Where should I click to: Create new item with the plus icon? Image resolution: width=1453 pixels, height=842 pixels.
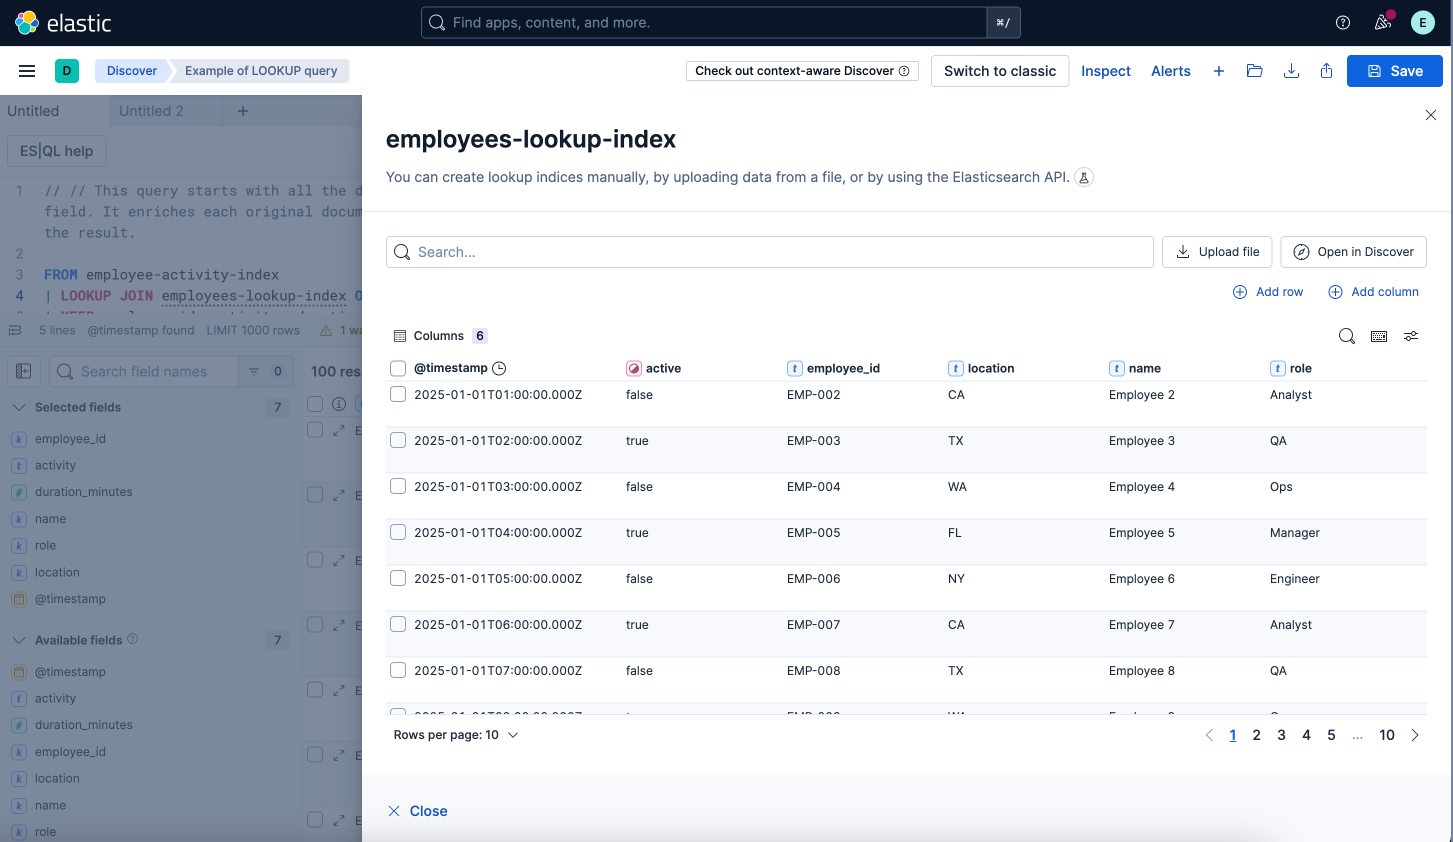[1218, 71]
